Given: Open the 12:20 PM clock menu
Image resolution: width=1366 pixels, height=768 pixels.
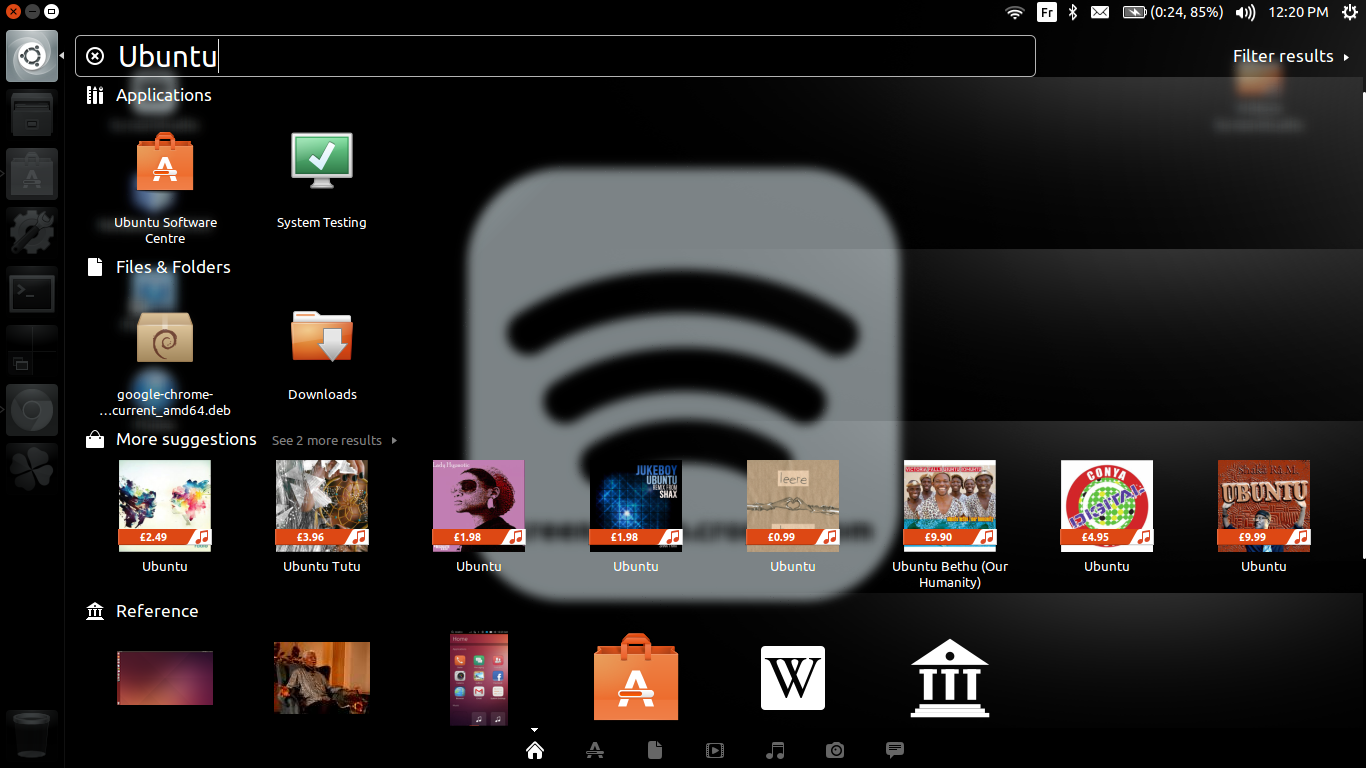Looking at the screenshot, I should (1298, 12).
